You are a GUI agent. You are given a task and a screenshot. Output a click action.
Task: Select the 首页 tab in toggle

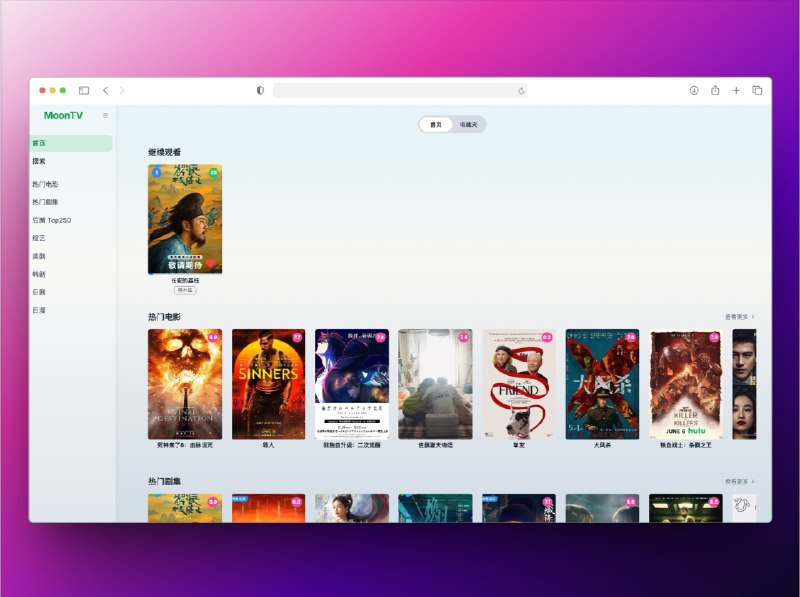435,125
